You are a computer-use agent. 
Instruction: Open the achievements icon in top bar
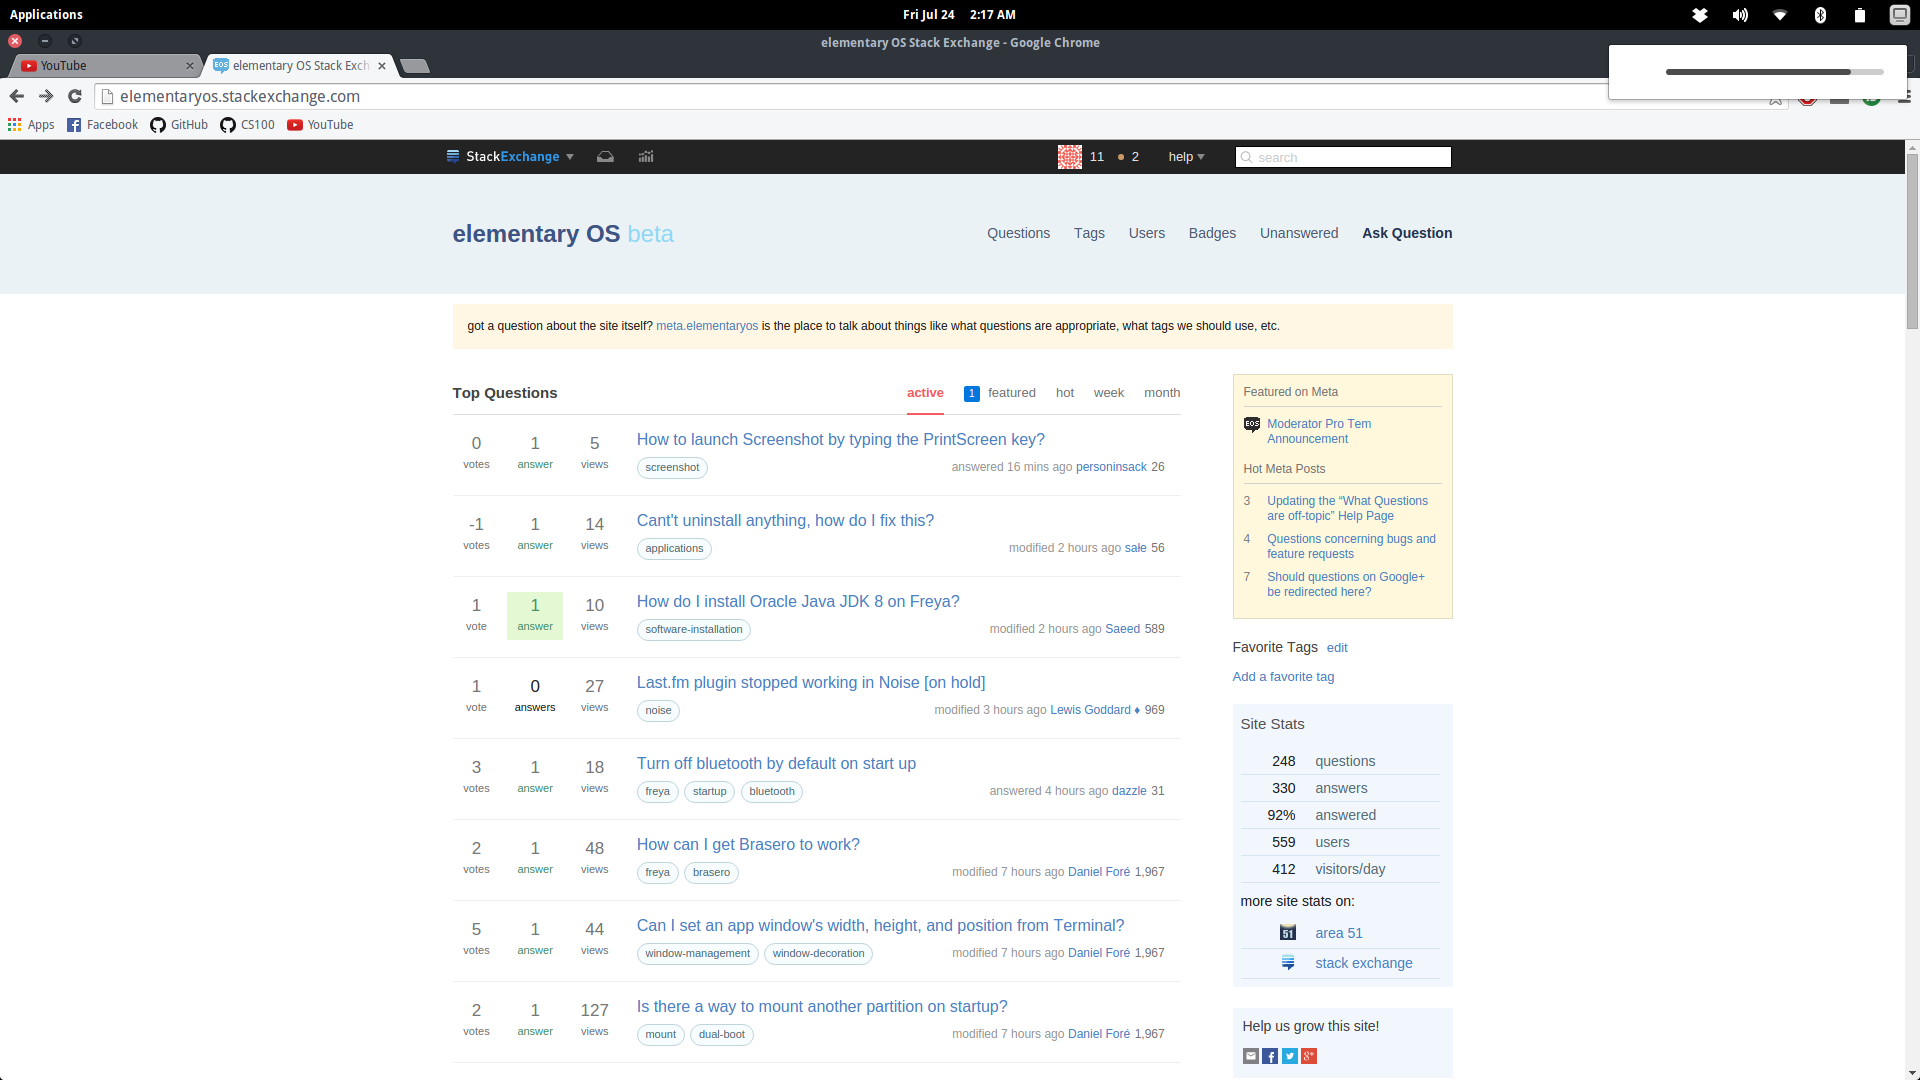pos(646,157)
